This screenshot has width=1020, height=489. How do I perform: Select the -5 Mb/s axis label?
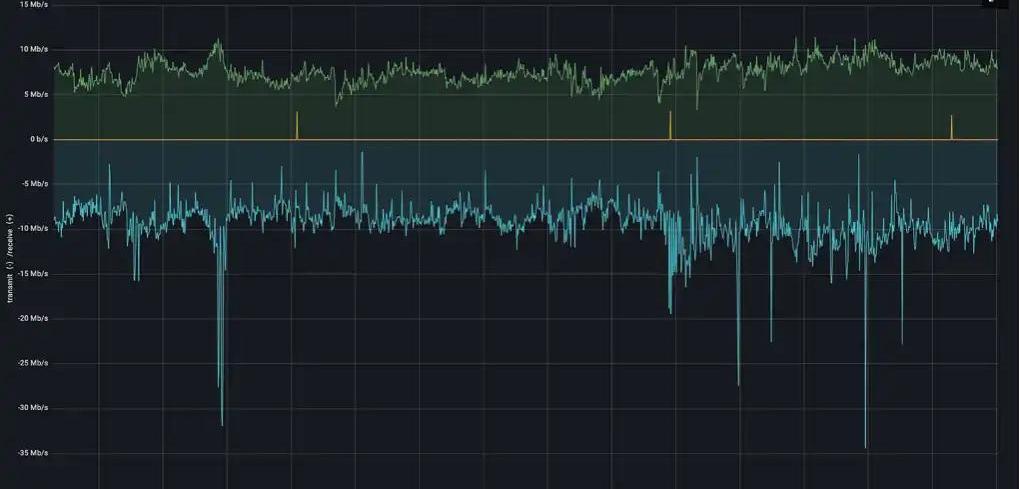(34, 184)
